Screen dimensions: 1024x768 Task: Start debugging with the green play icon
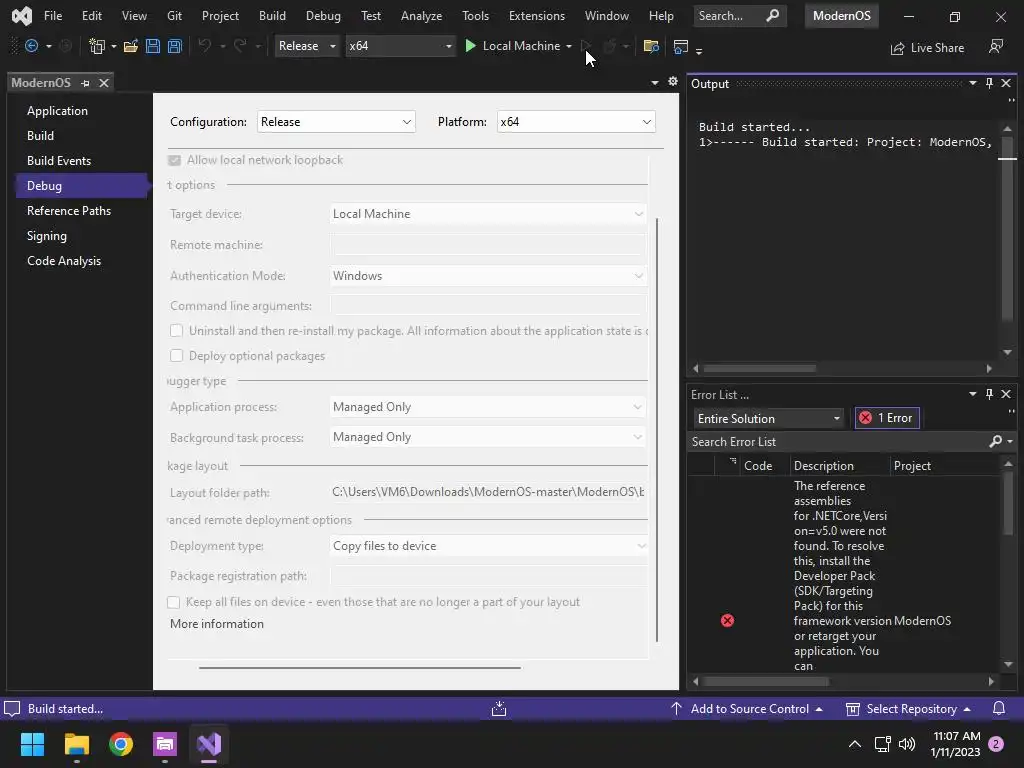470,46
